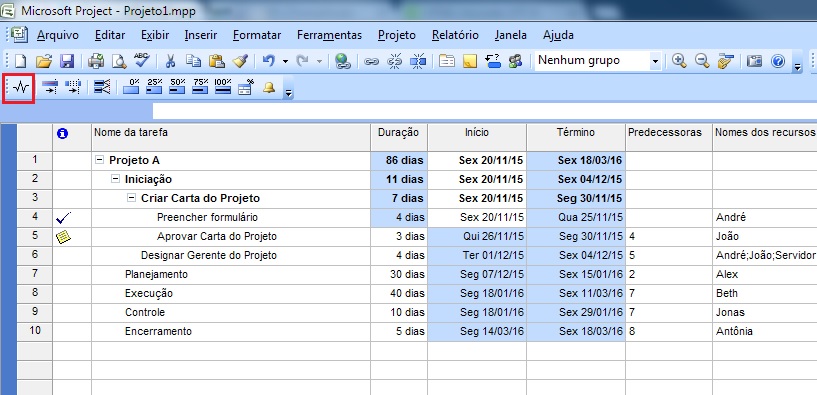Open print preview
The image size is (817, 395).
click(x=119, y=61)
